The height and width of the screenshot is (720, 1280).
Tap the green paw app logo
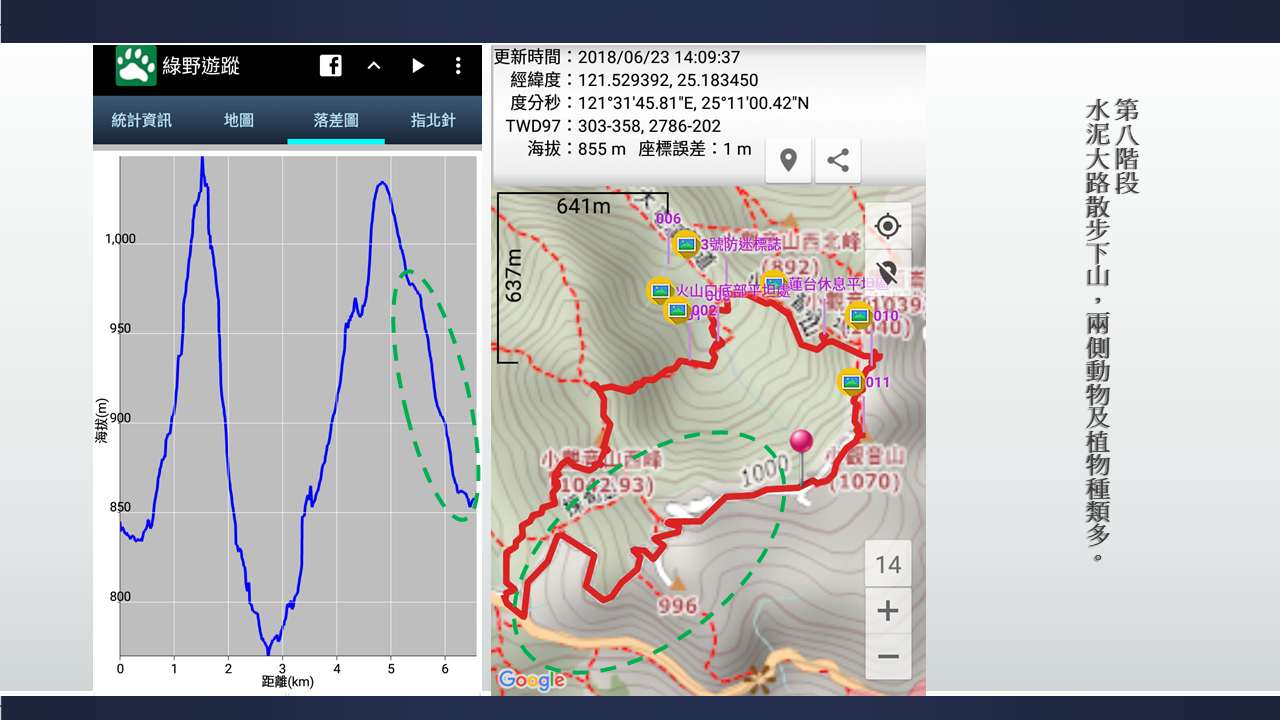point(136,66)
